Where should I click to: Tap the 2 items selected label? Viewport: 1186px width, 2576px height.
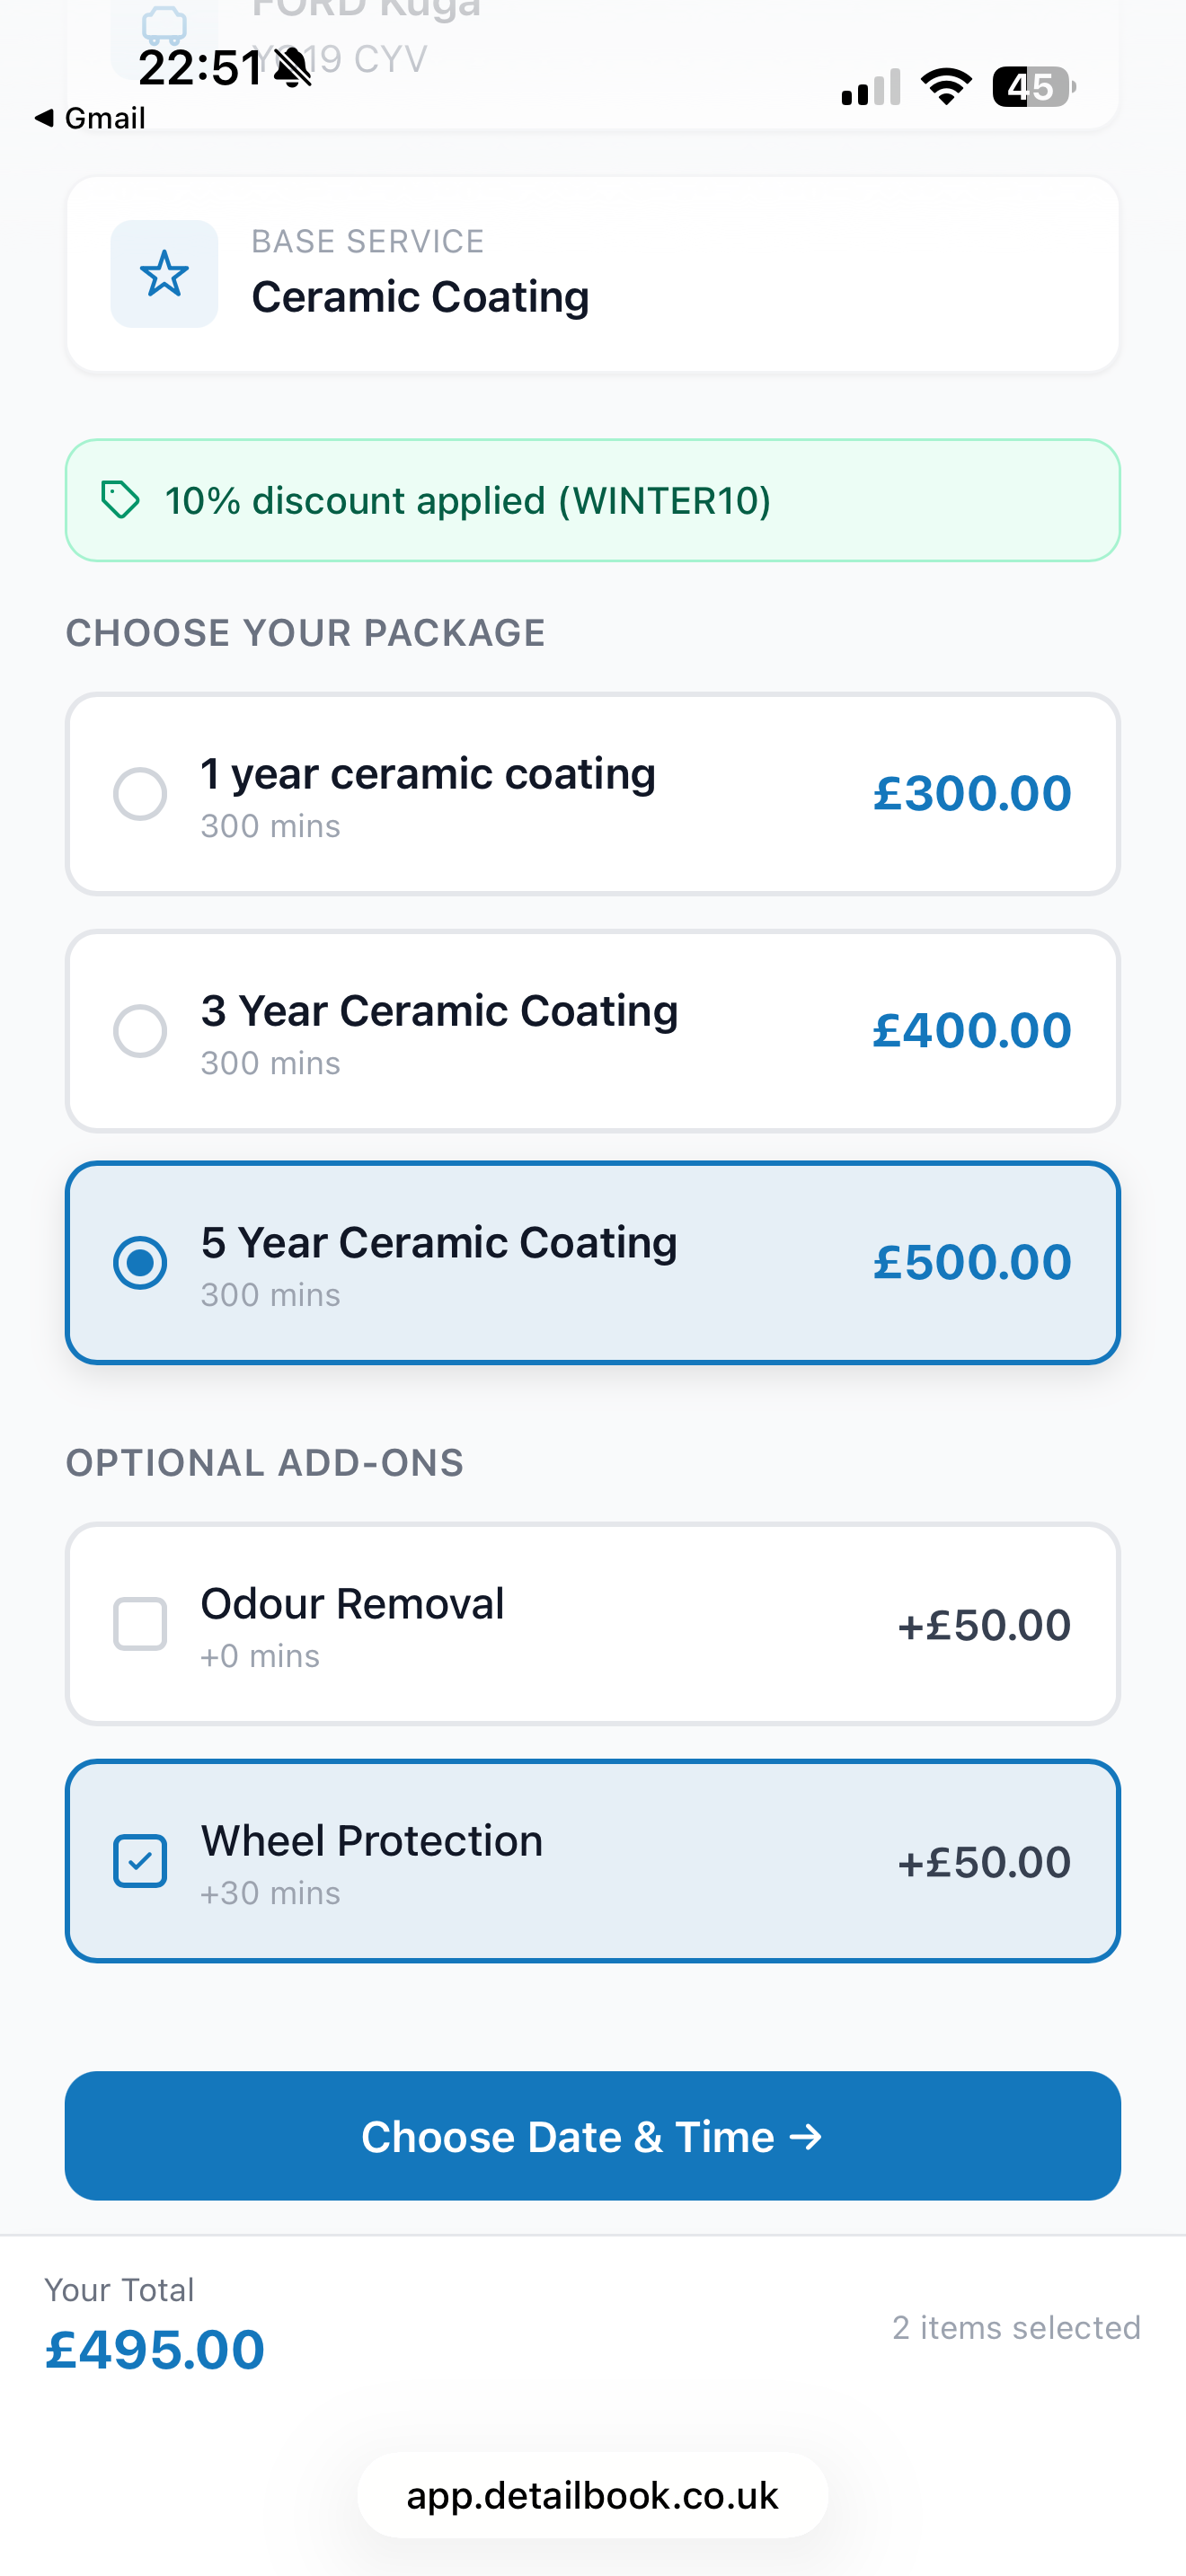(1015, 2327)
